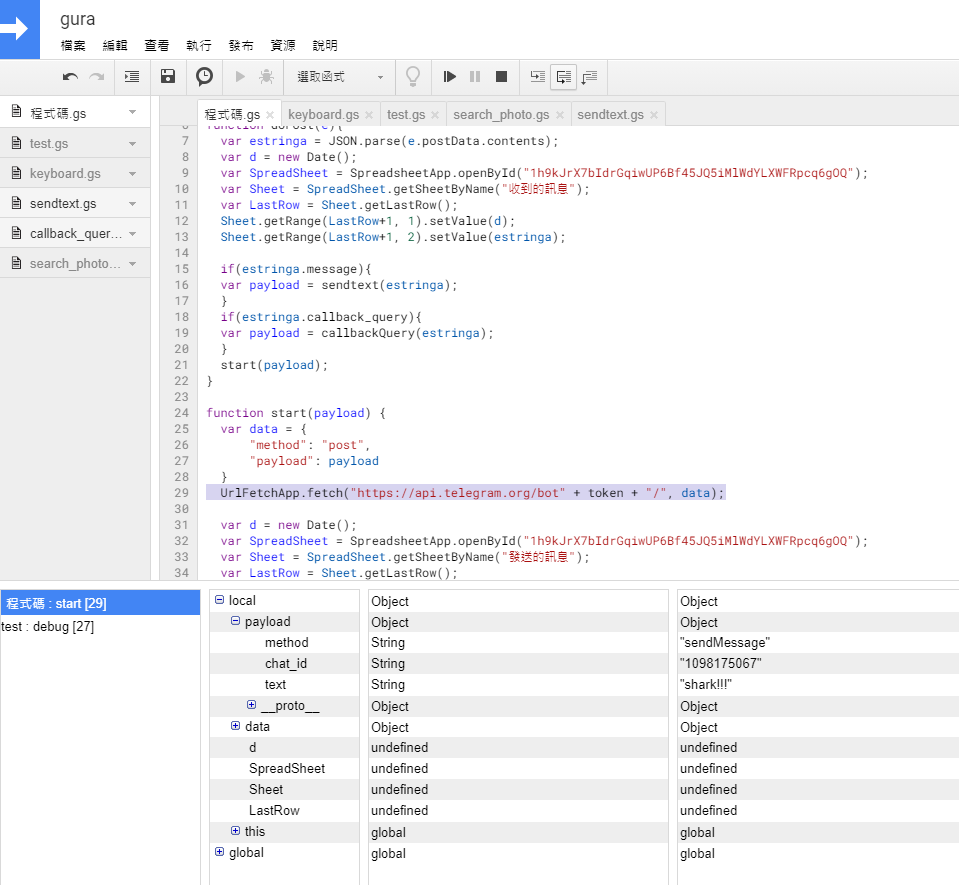Collapse the payload tree node
This screenshot has height=885, width=959.
236,622
